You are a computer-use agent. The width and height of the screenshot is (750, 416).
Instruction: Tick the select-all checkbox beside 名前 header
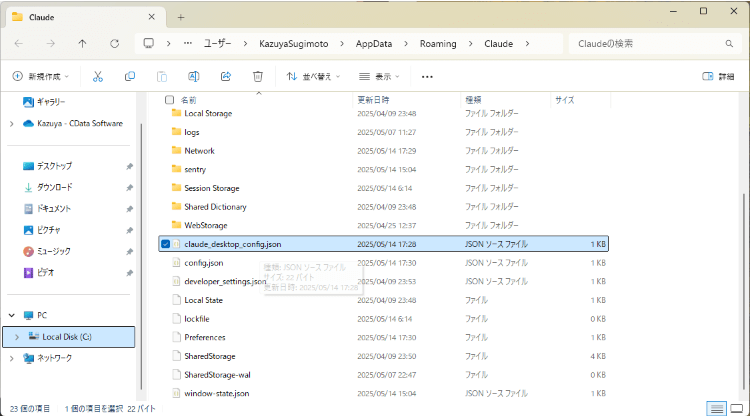169,100
